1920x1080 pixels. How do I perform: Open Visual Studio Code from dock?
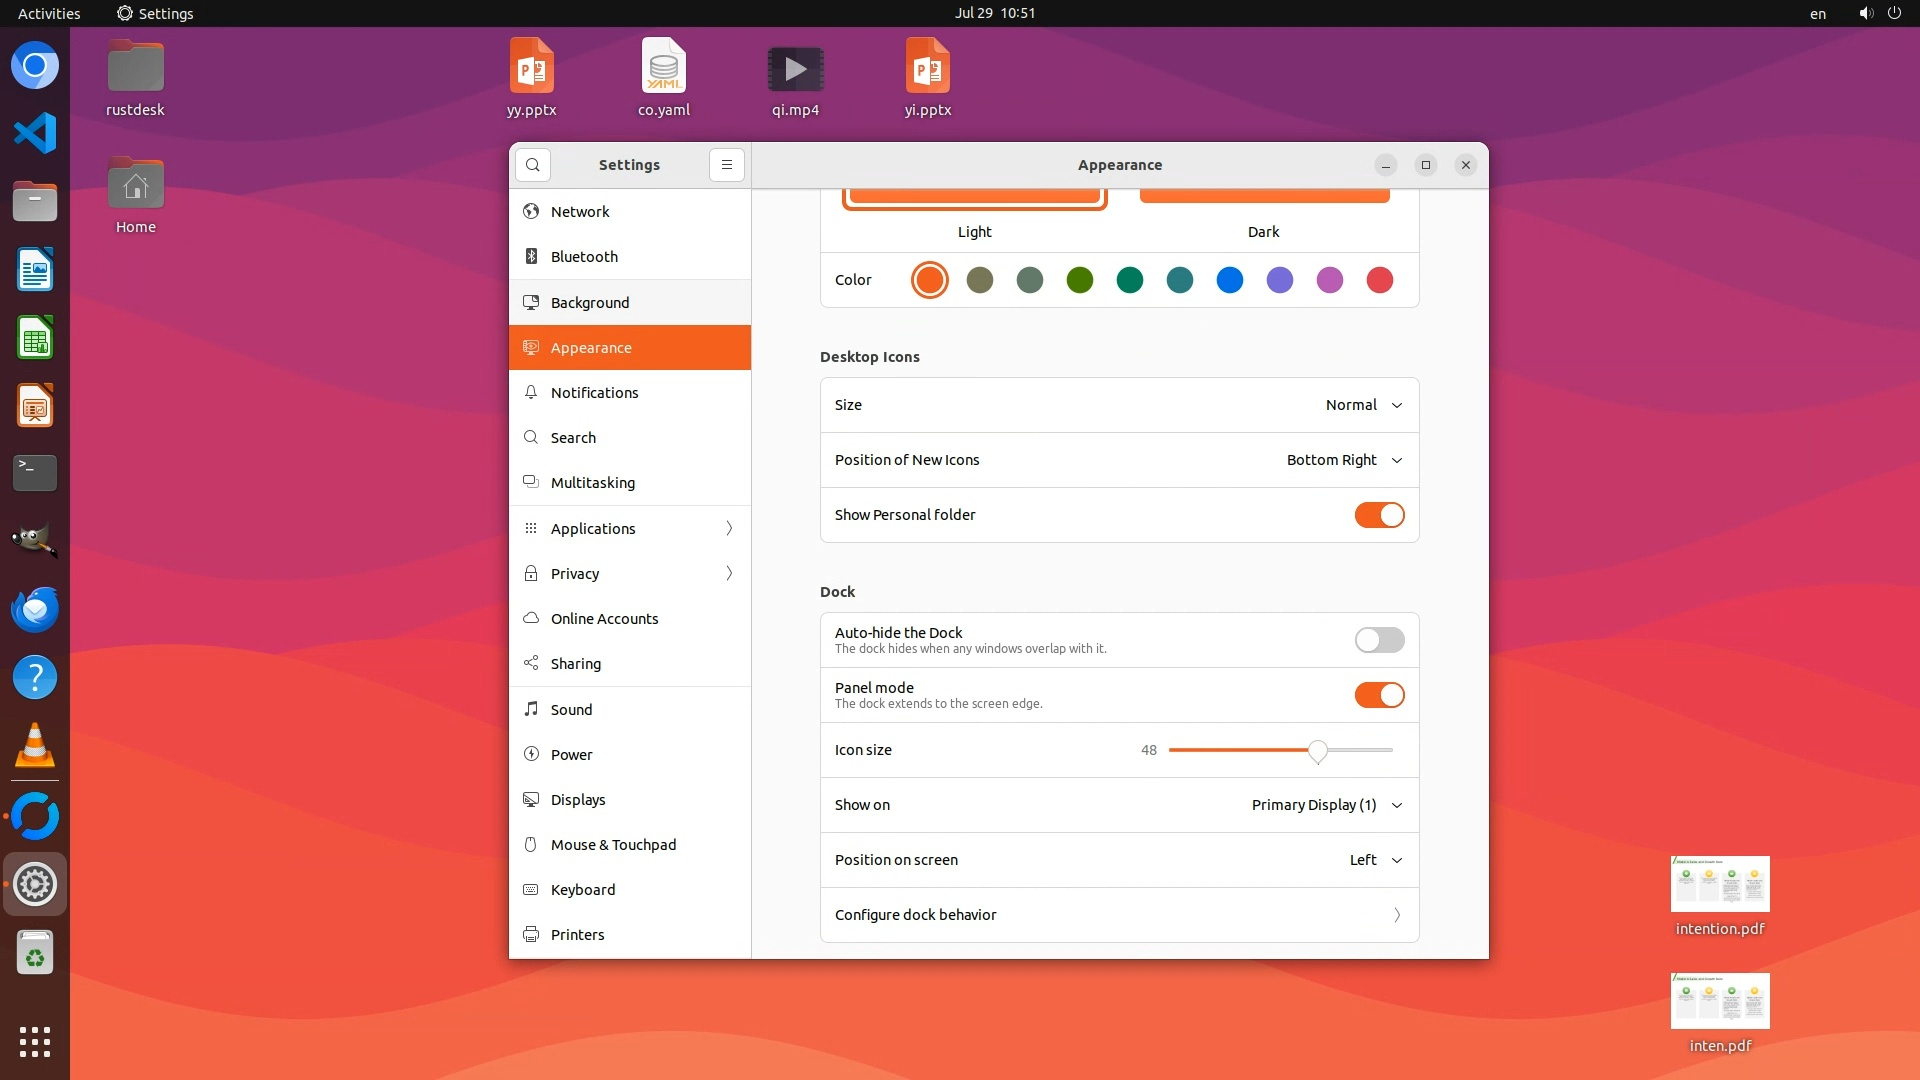[35, 133]
